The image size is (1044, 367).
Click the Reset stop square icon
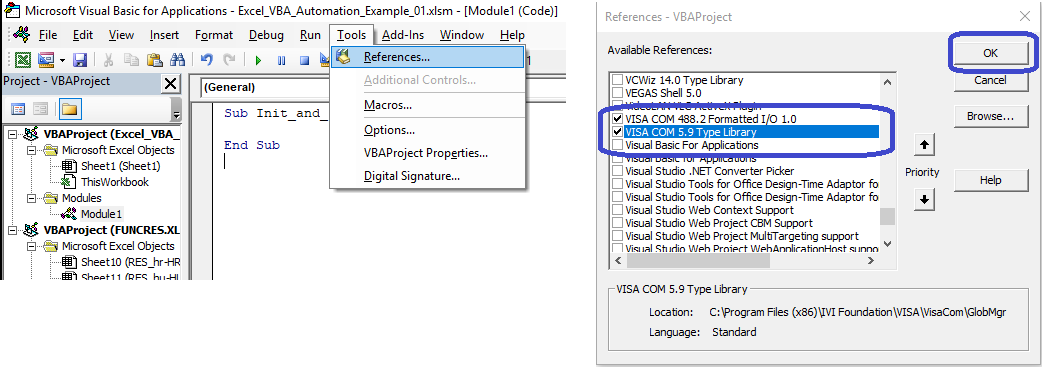click(x=304, y=61)
